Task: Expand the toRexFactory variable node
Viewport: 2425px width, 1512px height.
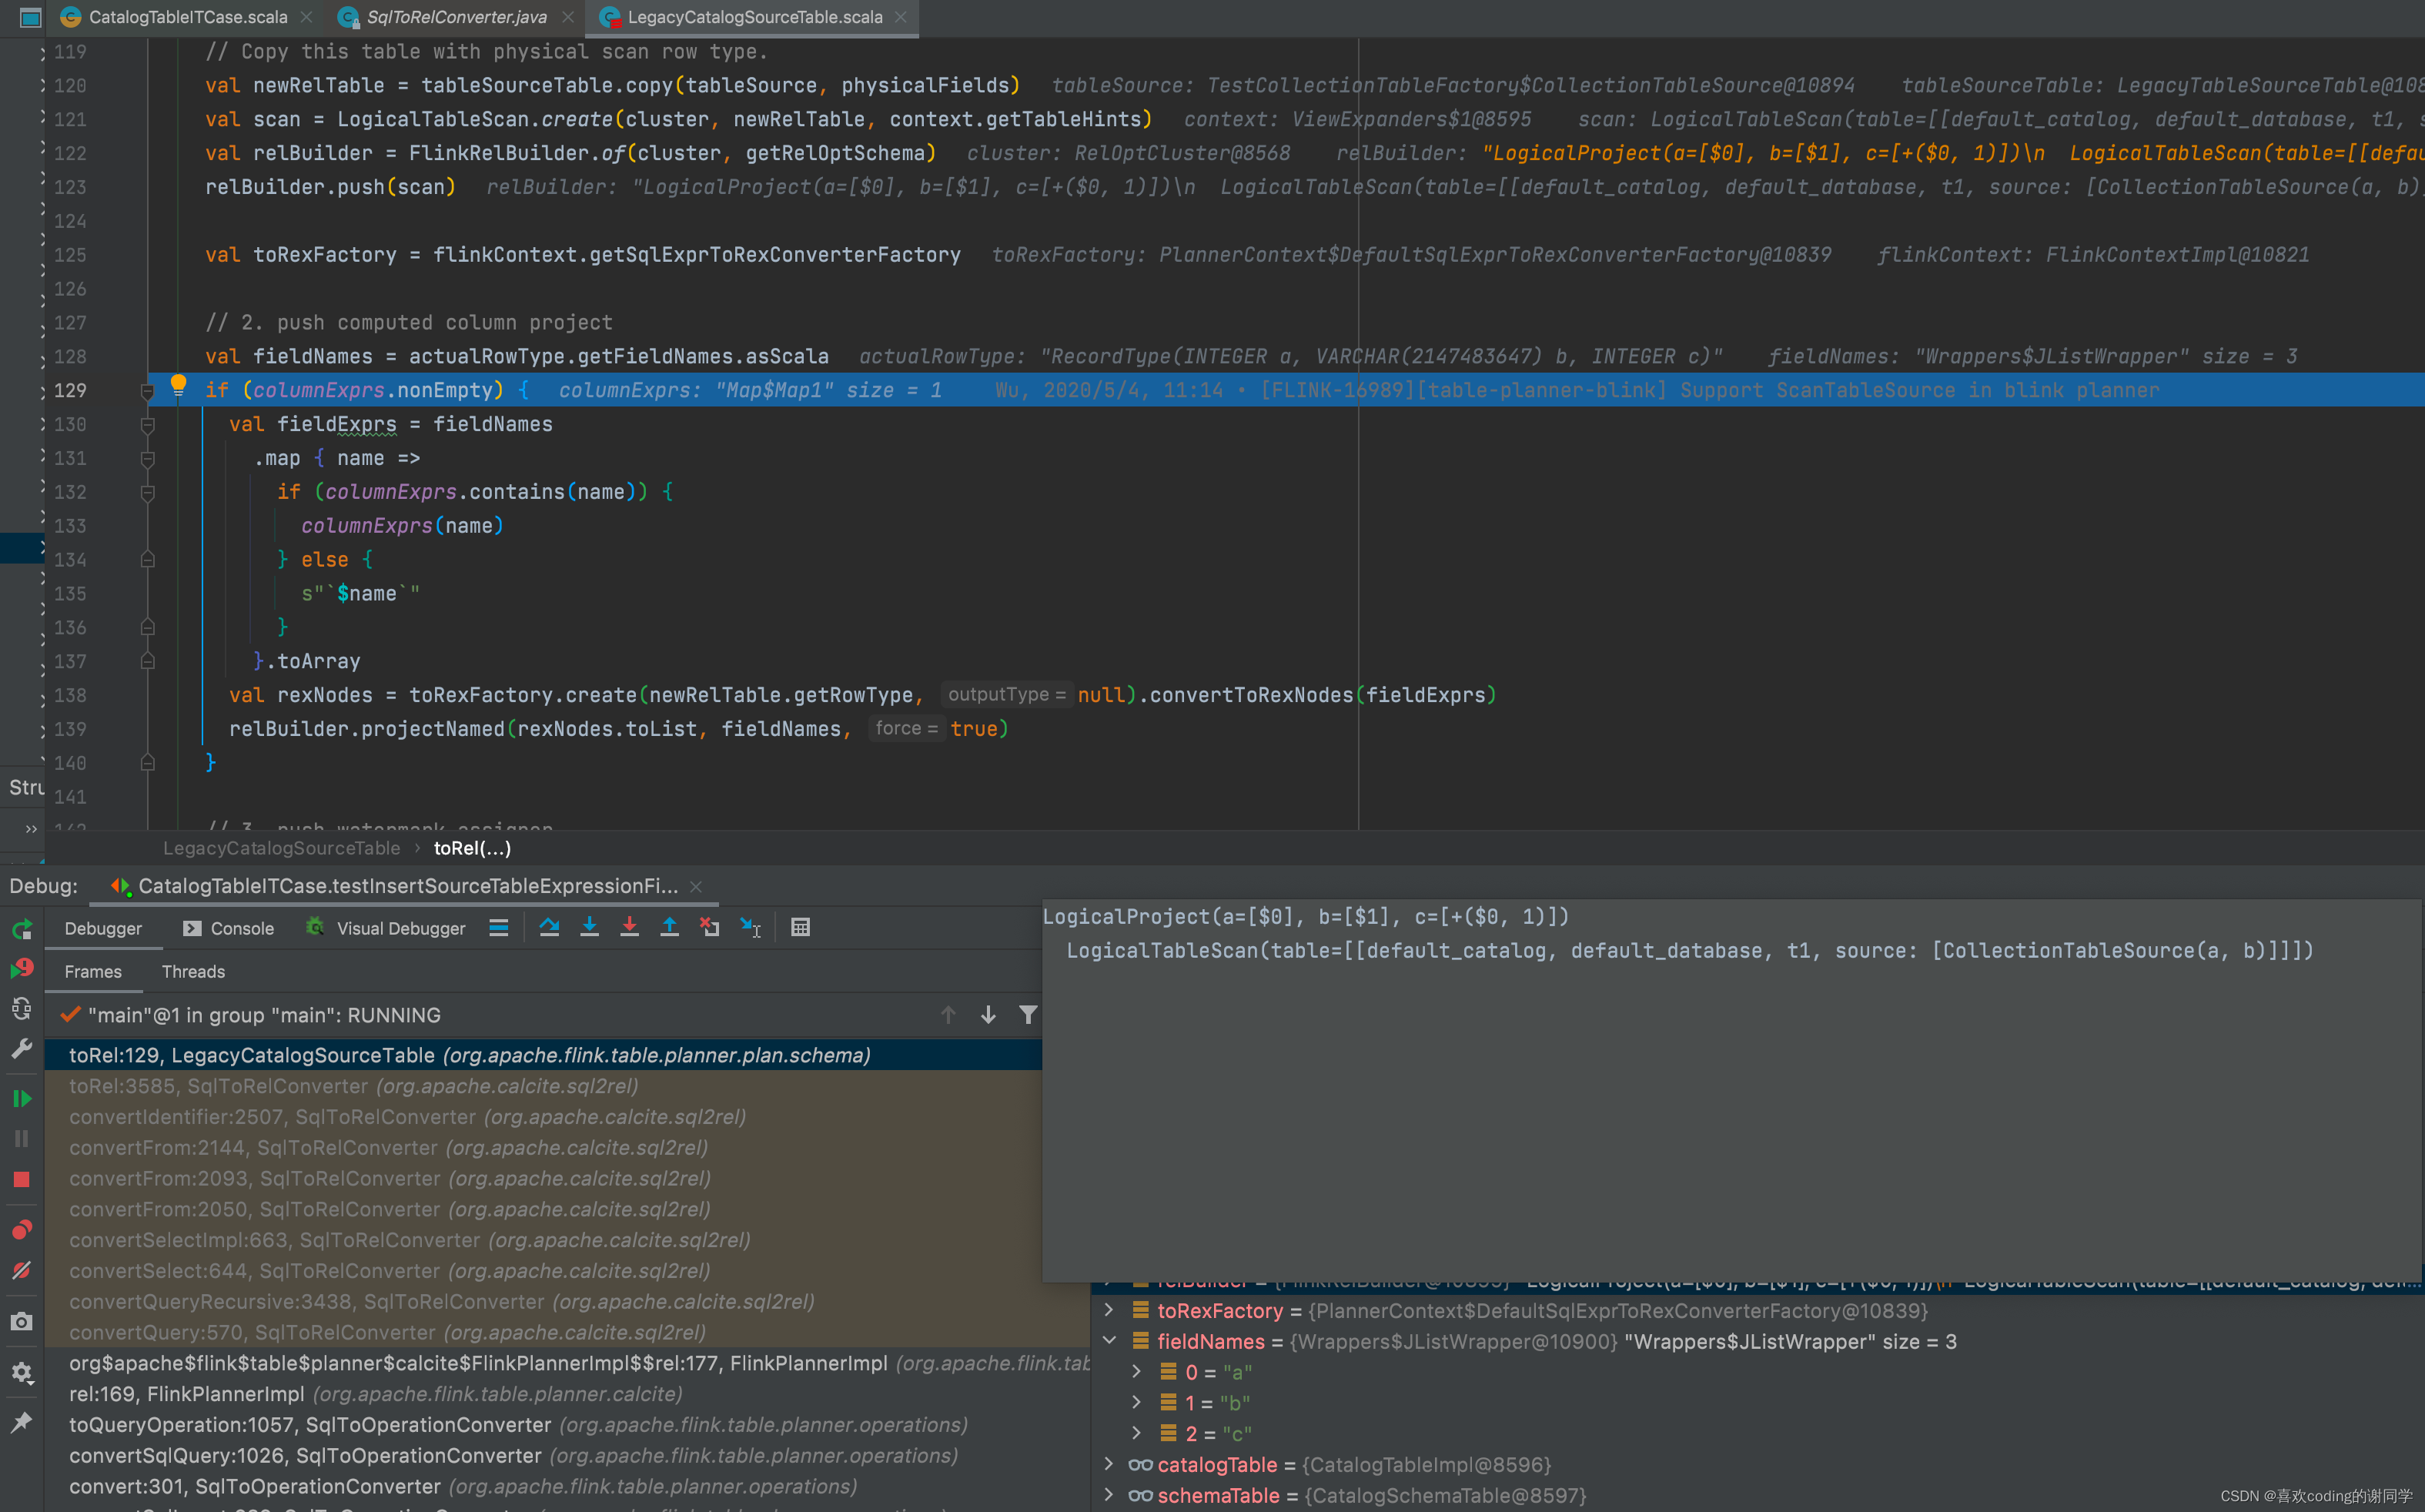Action: [1108, 1310]
